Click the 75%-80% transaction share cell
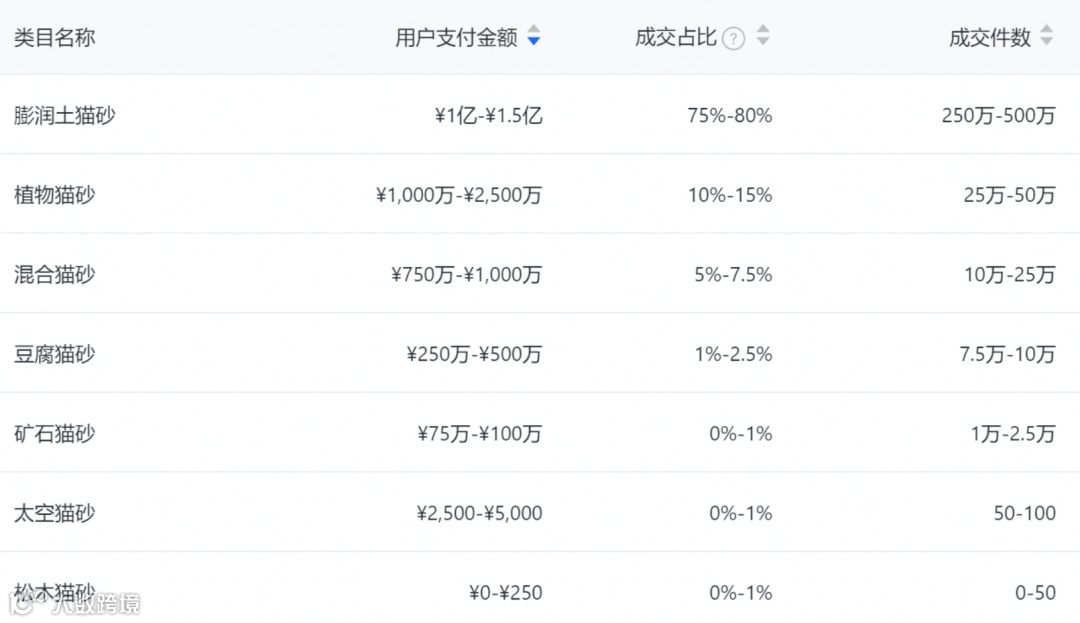This screenshot has width=1080, height=623. [x=730, y=115]
